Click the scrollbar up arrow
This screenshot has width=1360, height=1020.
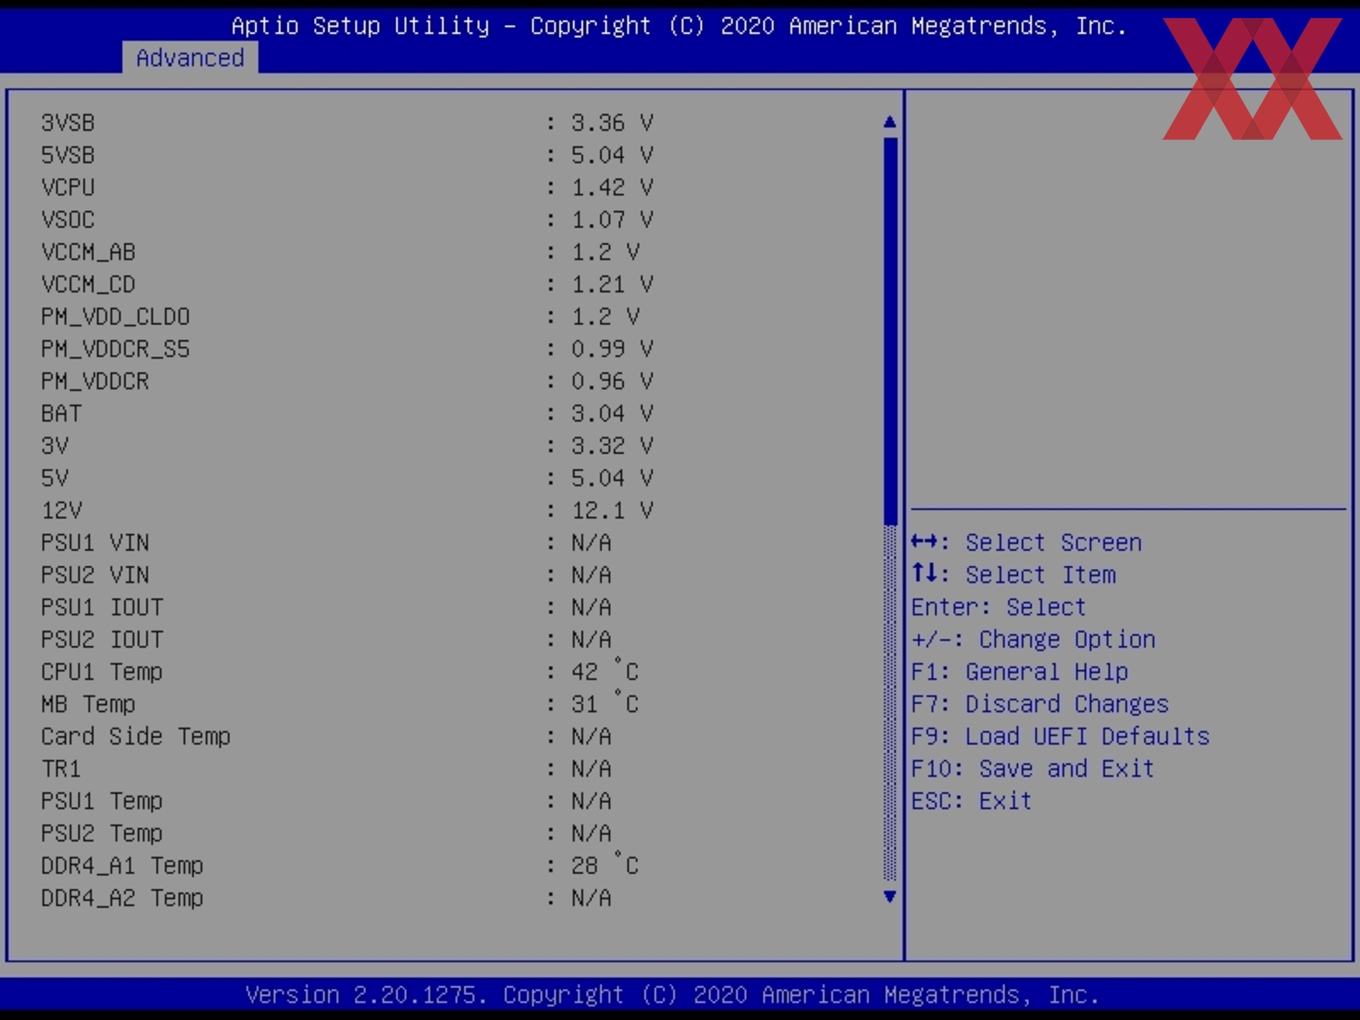point(890,122)
